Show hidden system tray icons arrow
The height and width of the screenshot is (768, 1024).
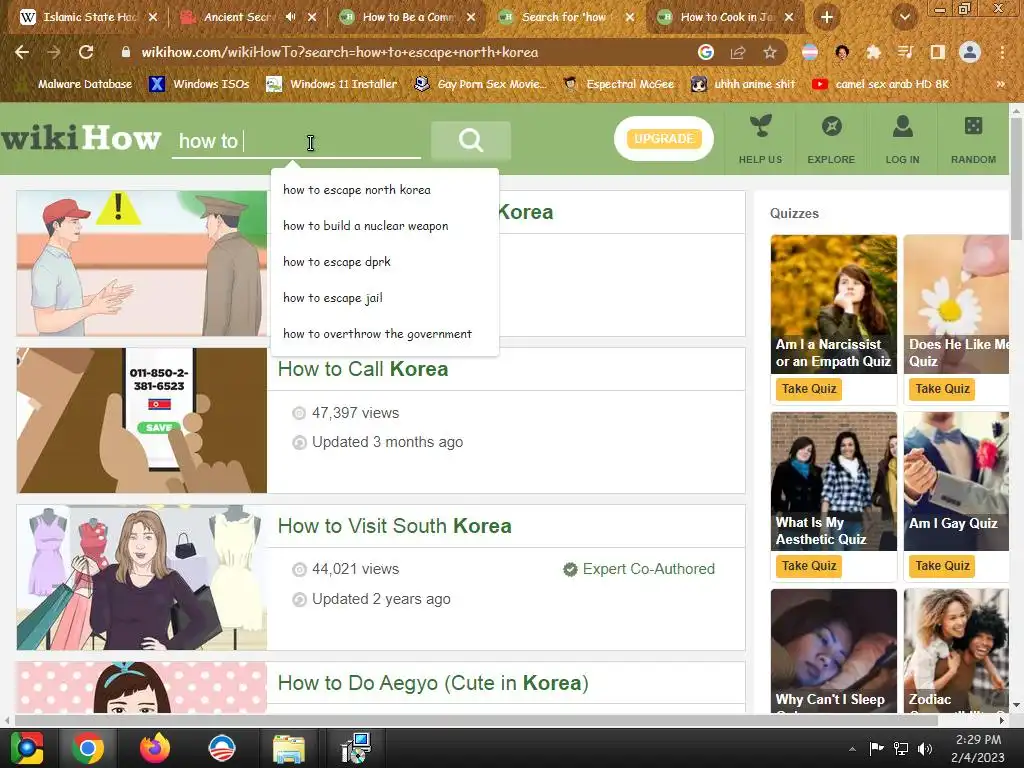coord(852,749)
